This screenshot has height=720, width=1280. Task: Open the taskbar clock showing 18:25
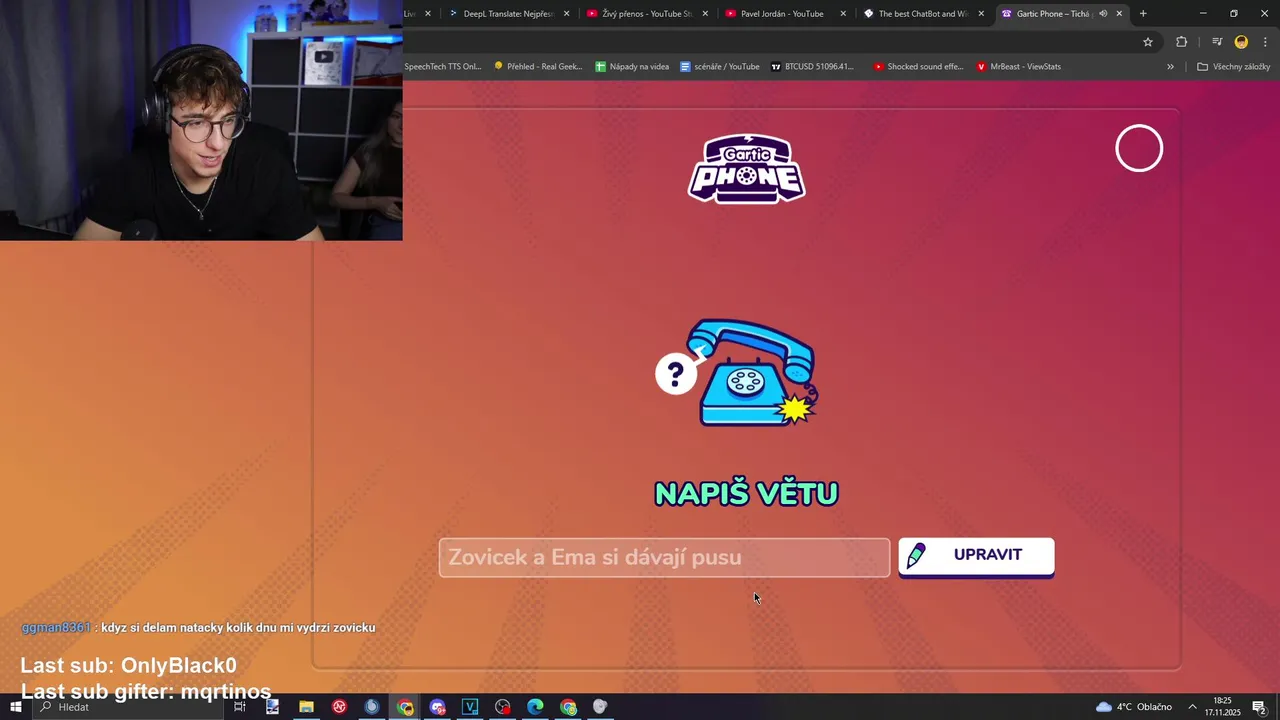[x=1221, y=707]
